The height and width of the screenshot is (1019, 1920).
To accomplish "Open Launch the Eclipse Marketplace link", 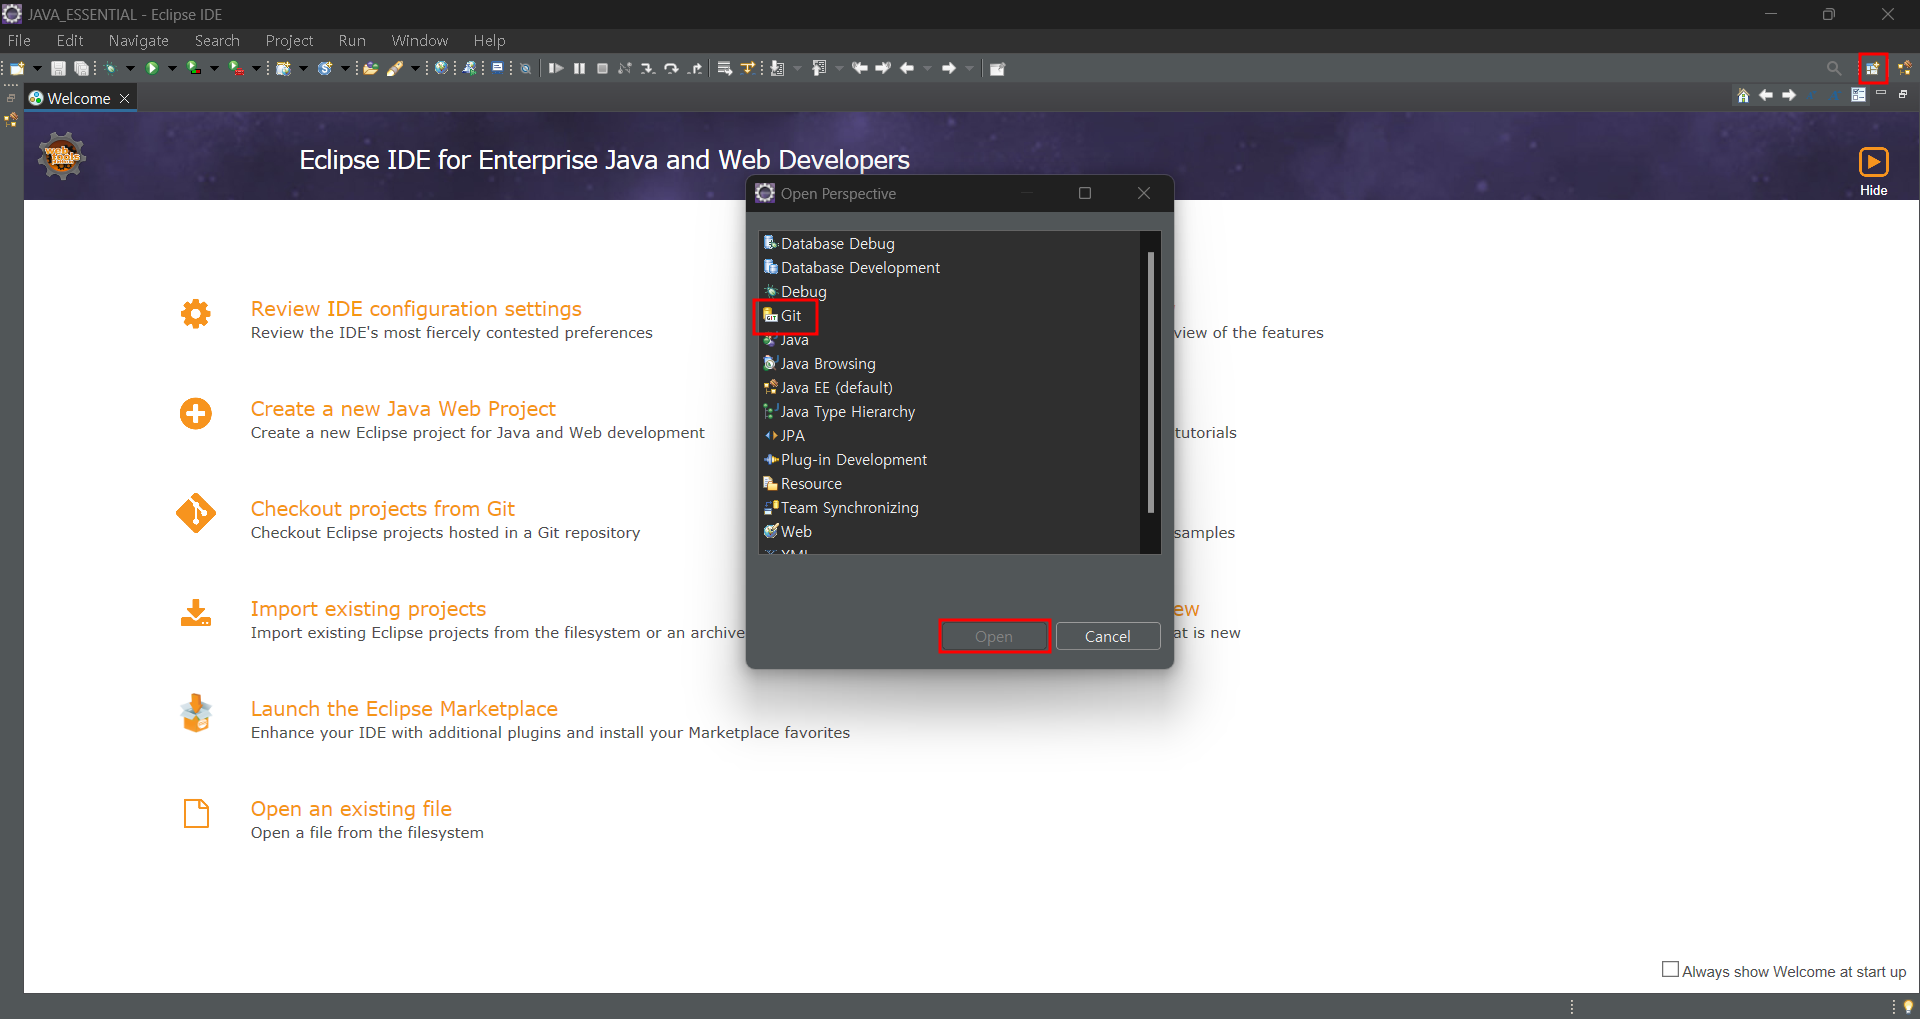I will (404, 709).
